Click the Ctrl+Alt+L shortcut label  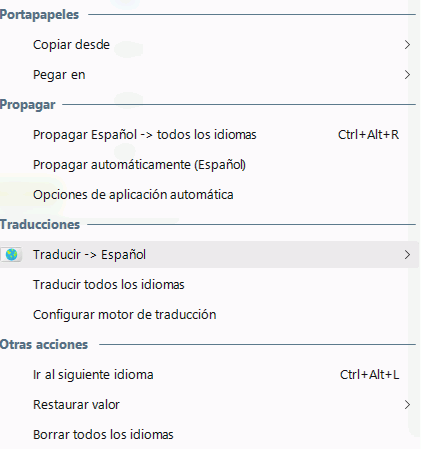click(369, 375)
